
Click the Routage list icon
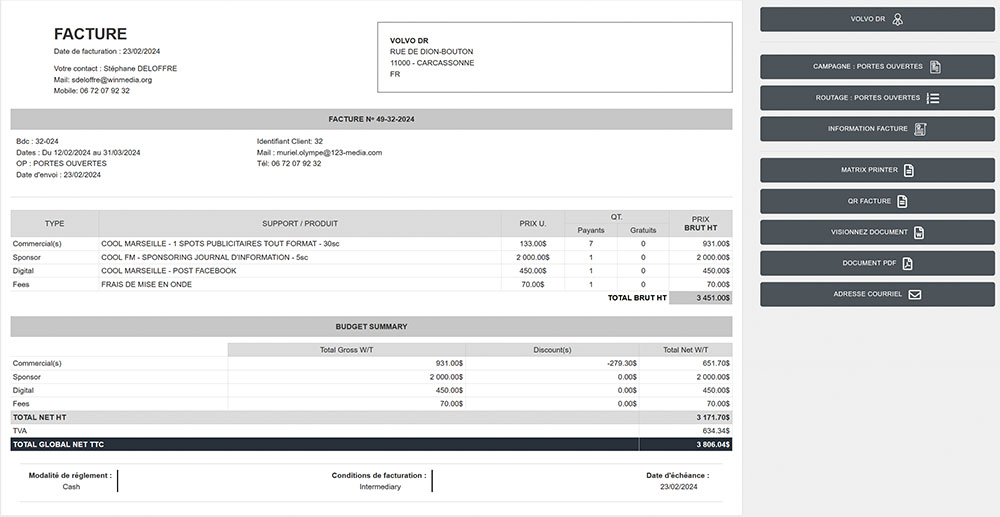(932, 98)
